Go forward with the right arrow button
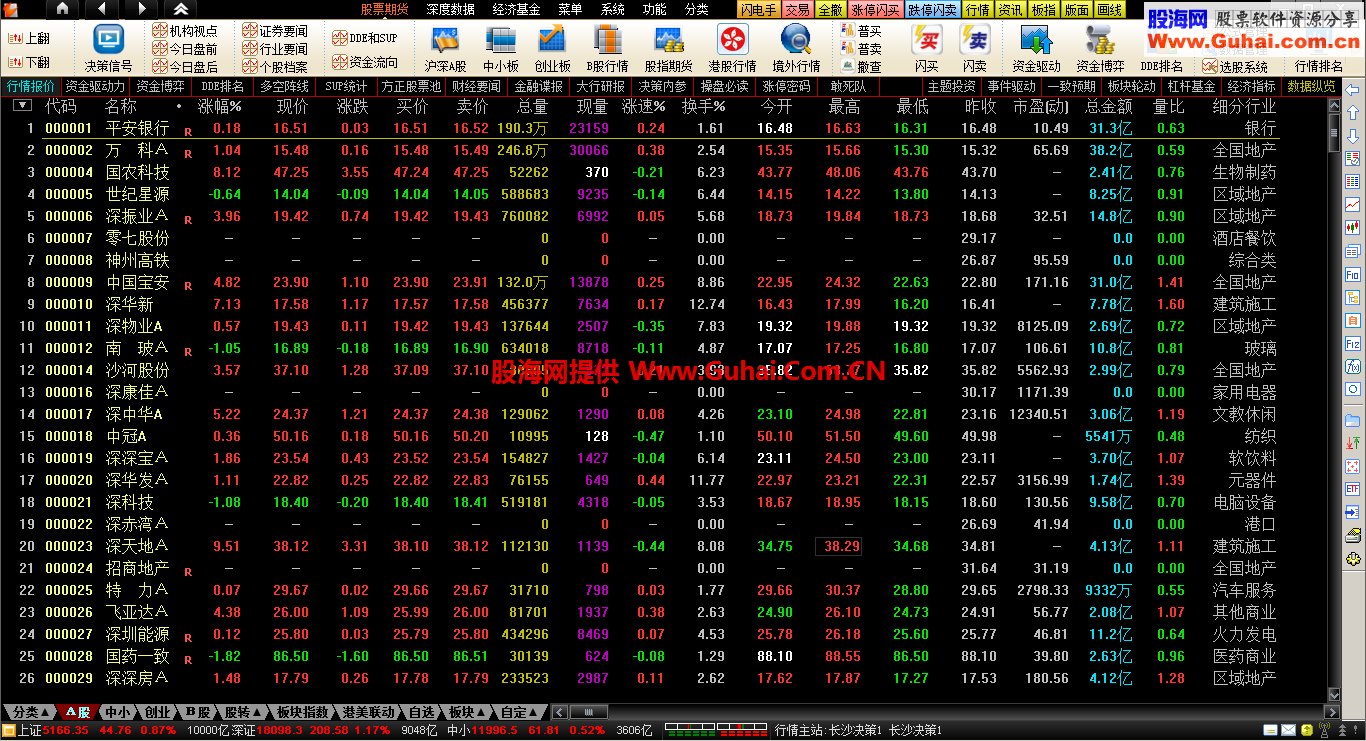Image resolution: width=1366 pixels, height=741 pixels. pyautogui.click(x=140, y=9)
